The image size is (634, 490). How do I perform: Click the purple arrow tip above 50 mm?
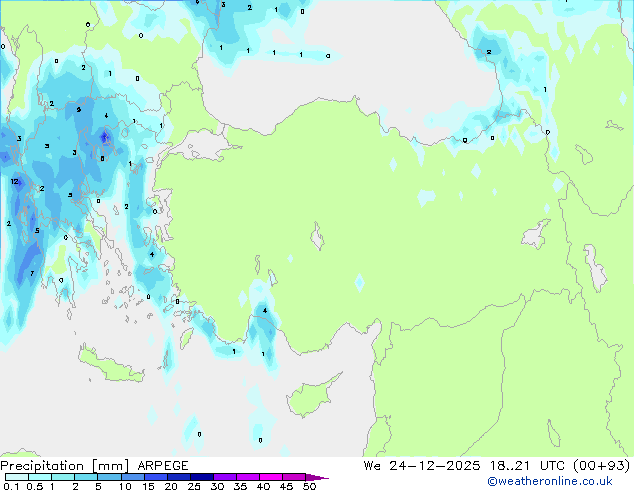pos(317,477)
